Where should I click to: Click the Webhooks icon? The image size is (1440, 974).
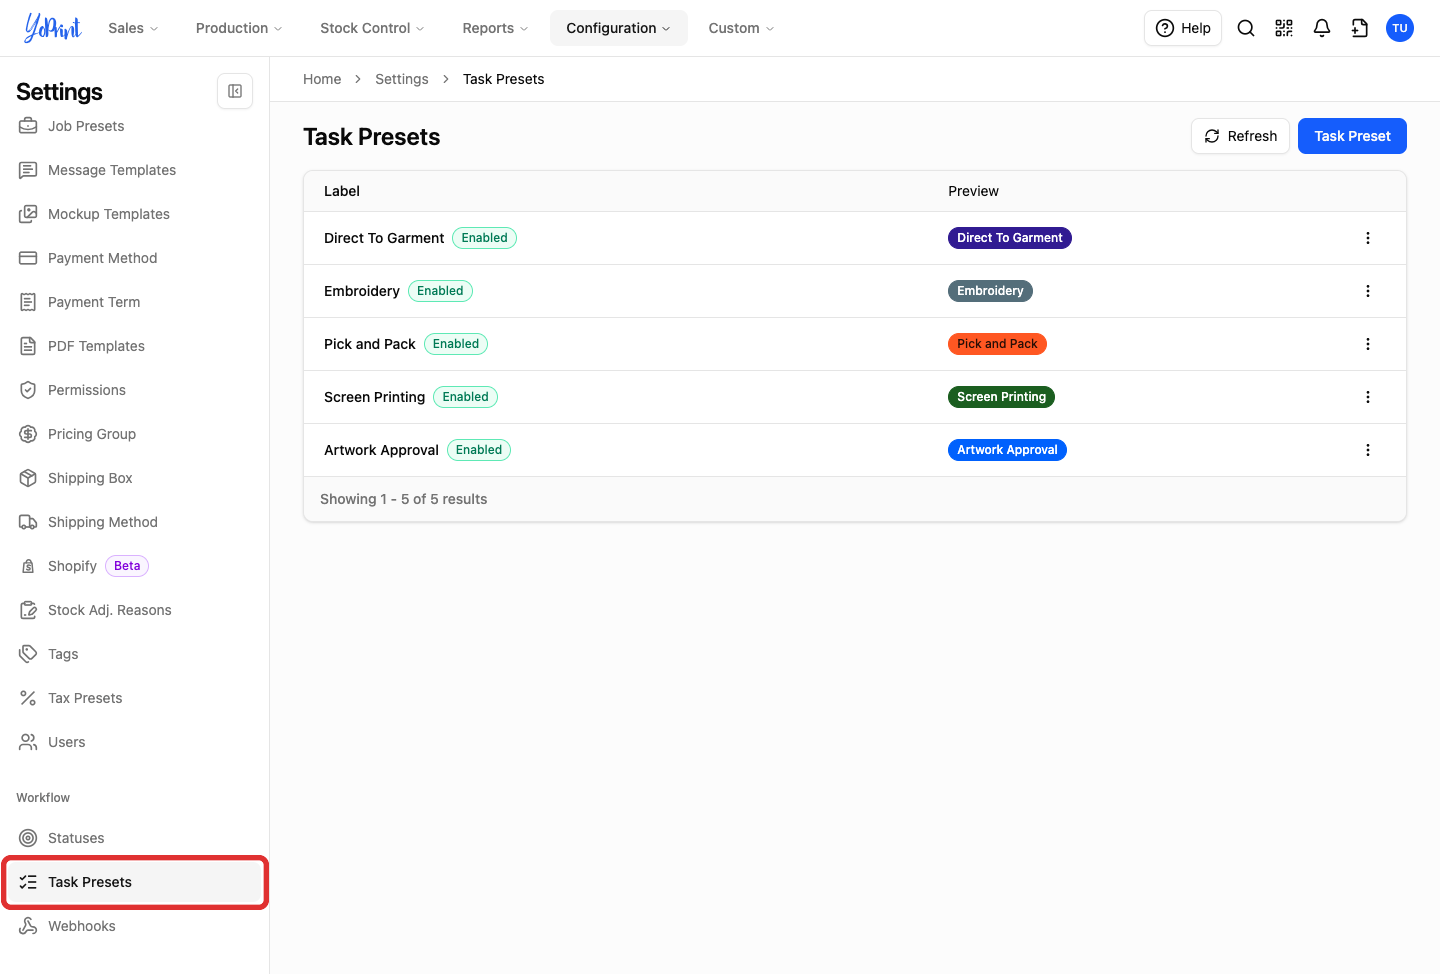(x=28, y=926)
